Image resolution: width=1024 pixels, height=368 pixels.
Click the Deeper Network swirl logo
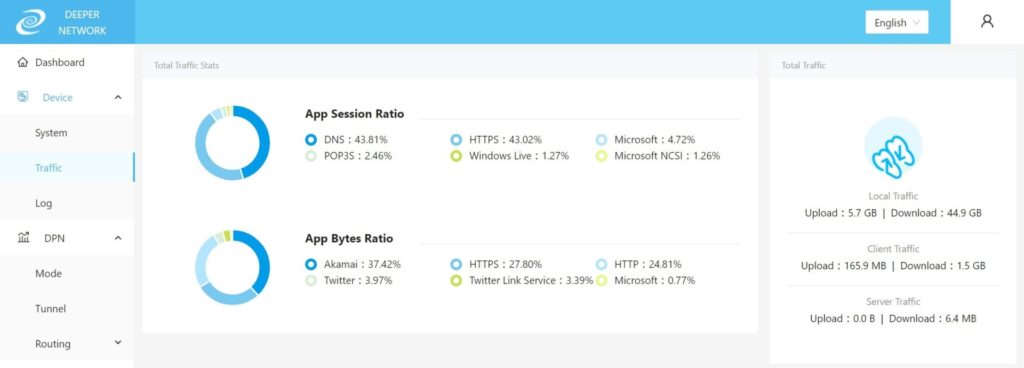31,22
